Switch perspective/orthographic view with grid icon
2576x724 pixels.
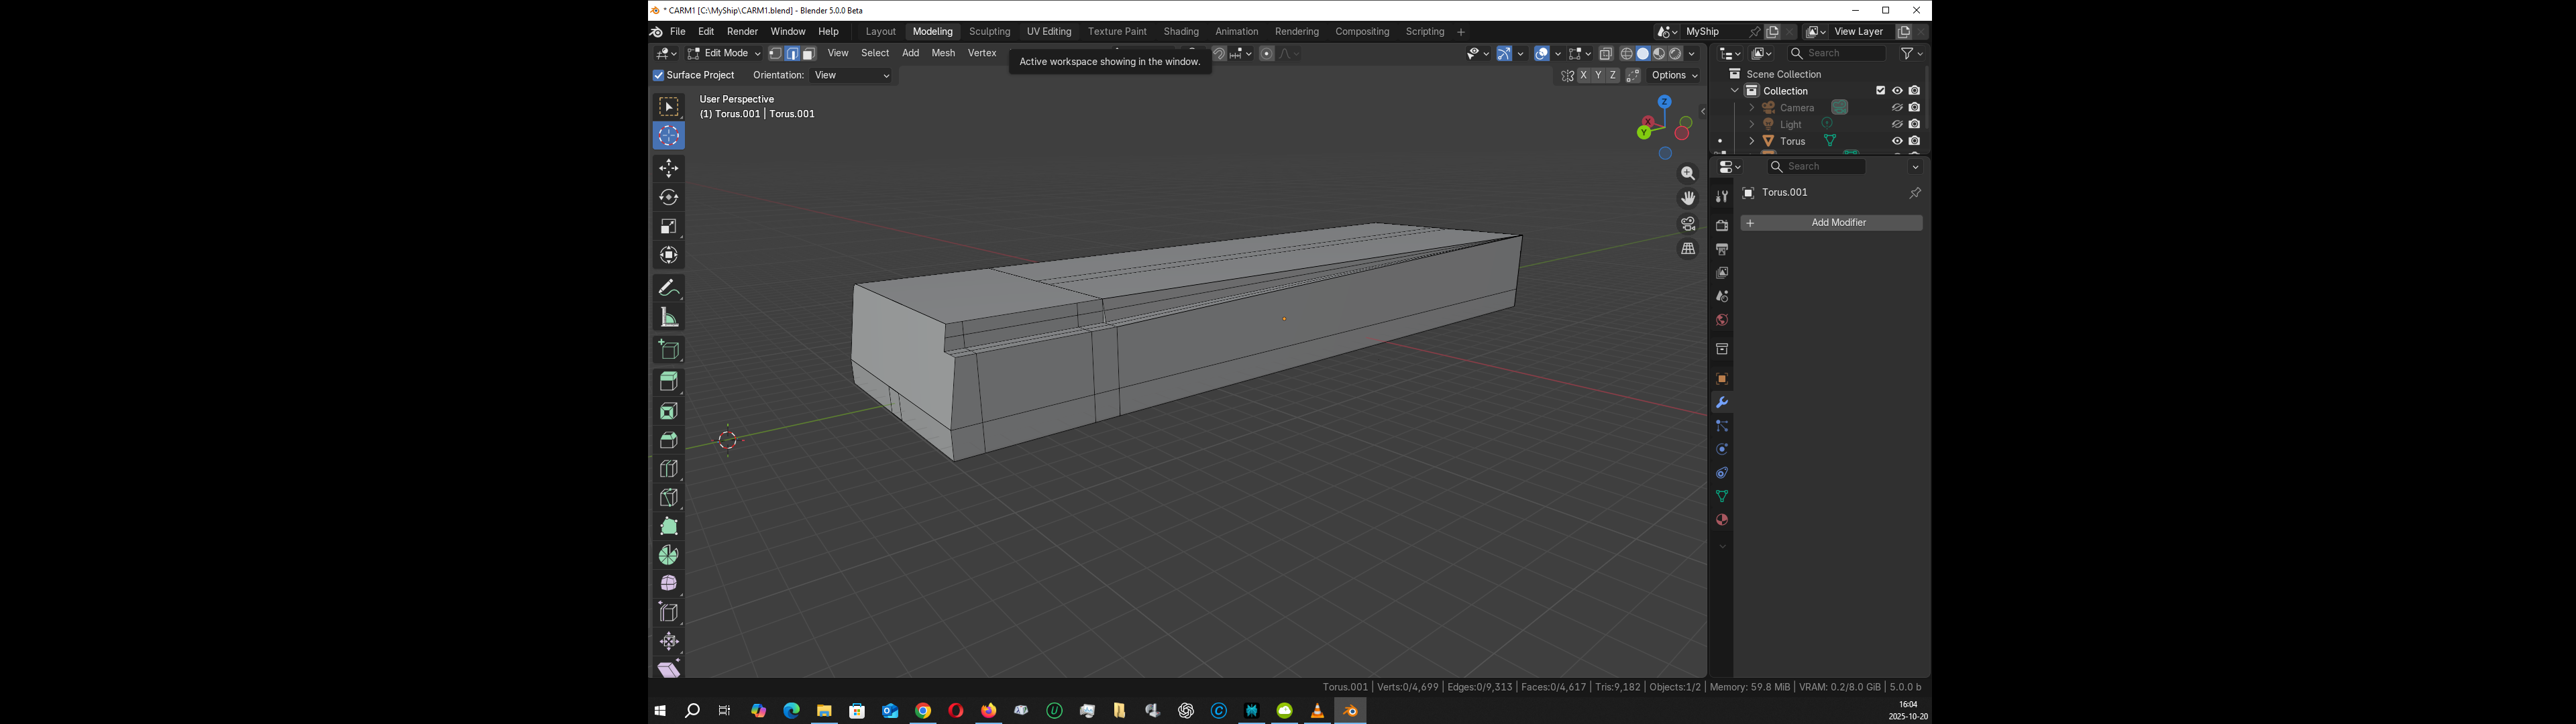pos(1688,249)
